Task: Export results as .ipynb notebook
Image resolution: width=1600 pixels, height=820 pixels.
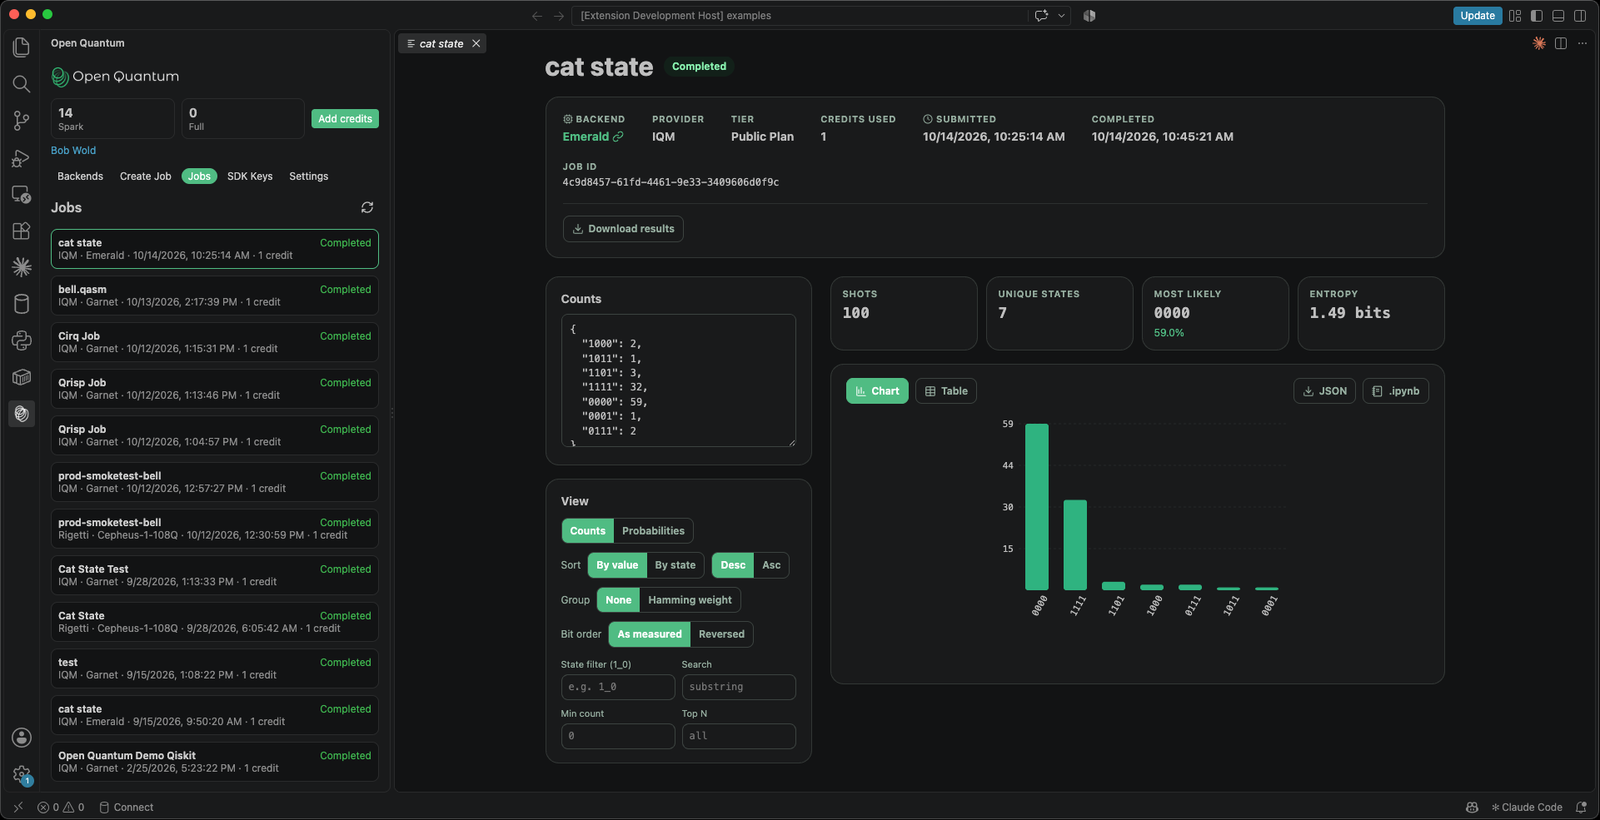Action: point(1396,391)
